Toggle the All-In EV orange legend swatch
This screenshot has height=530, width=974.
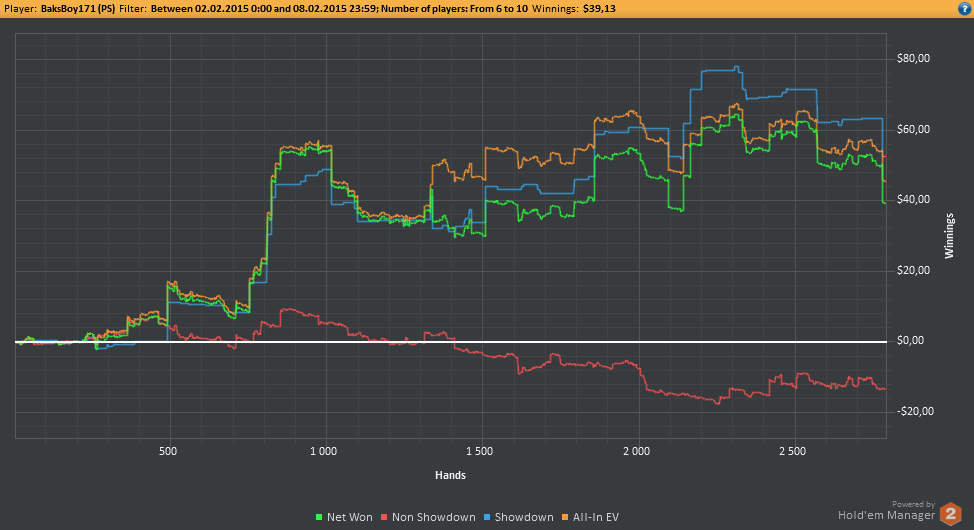[565, 517]
